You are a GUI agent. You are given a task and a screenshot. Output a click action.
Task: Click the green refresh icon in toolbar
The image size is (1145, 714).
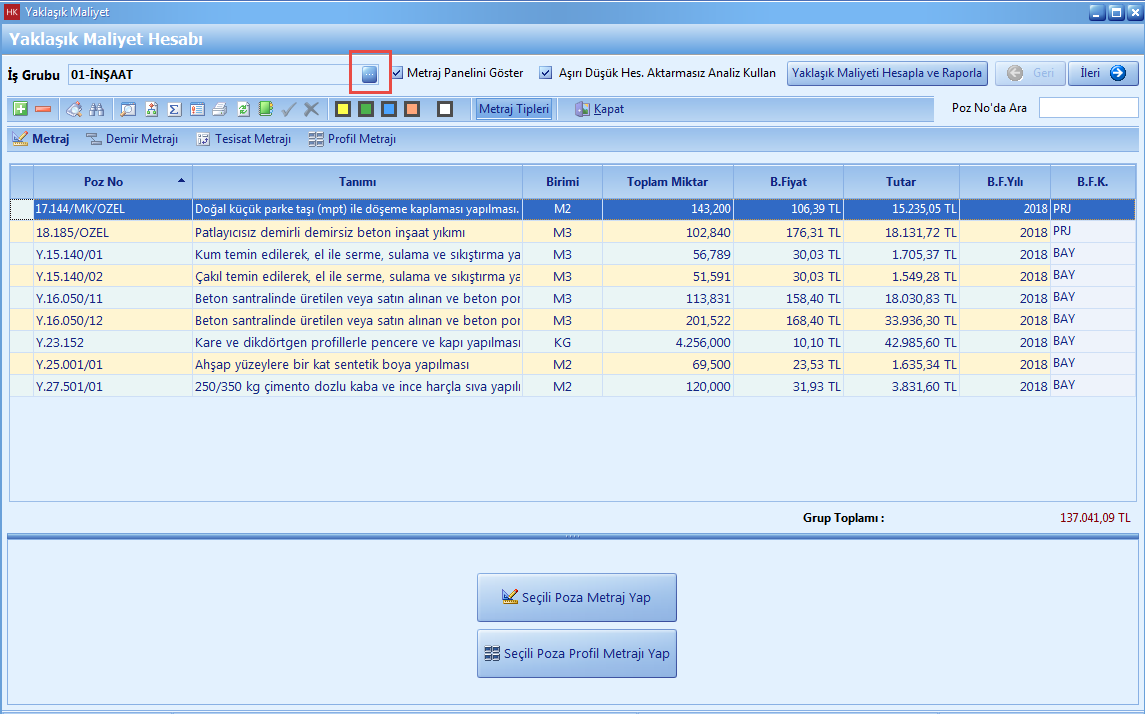[243, 109]
